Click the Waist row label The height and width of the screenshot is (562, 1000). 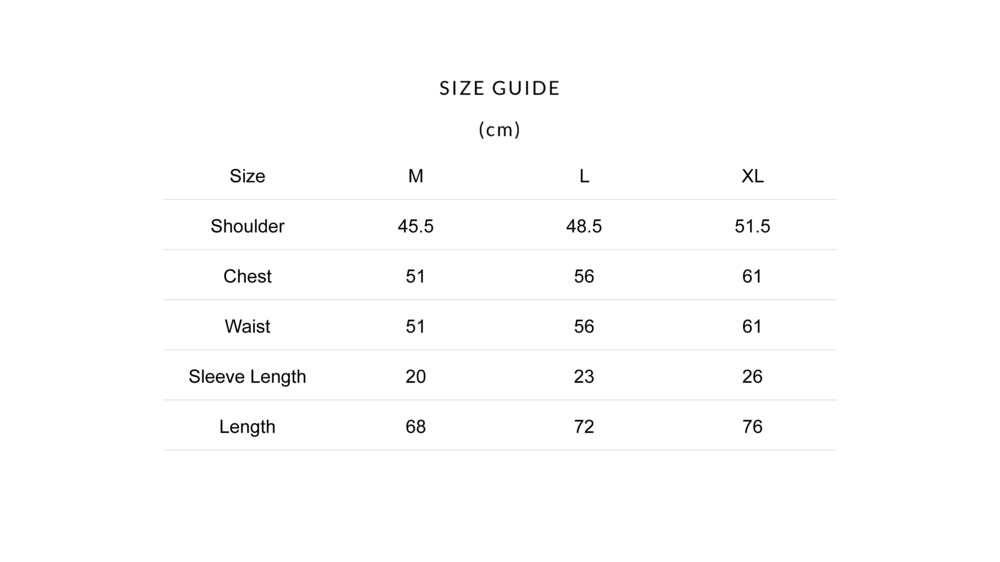click(x=247, y=326)
